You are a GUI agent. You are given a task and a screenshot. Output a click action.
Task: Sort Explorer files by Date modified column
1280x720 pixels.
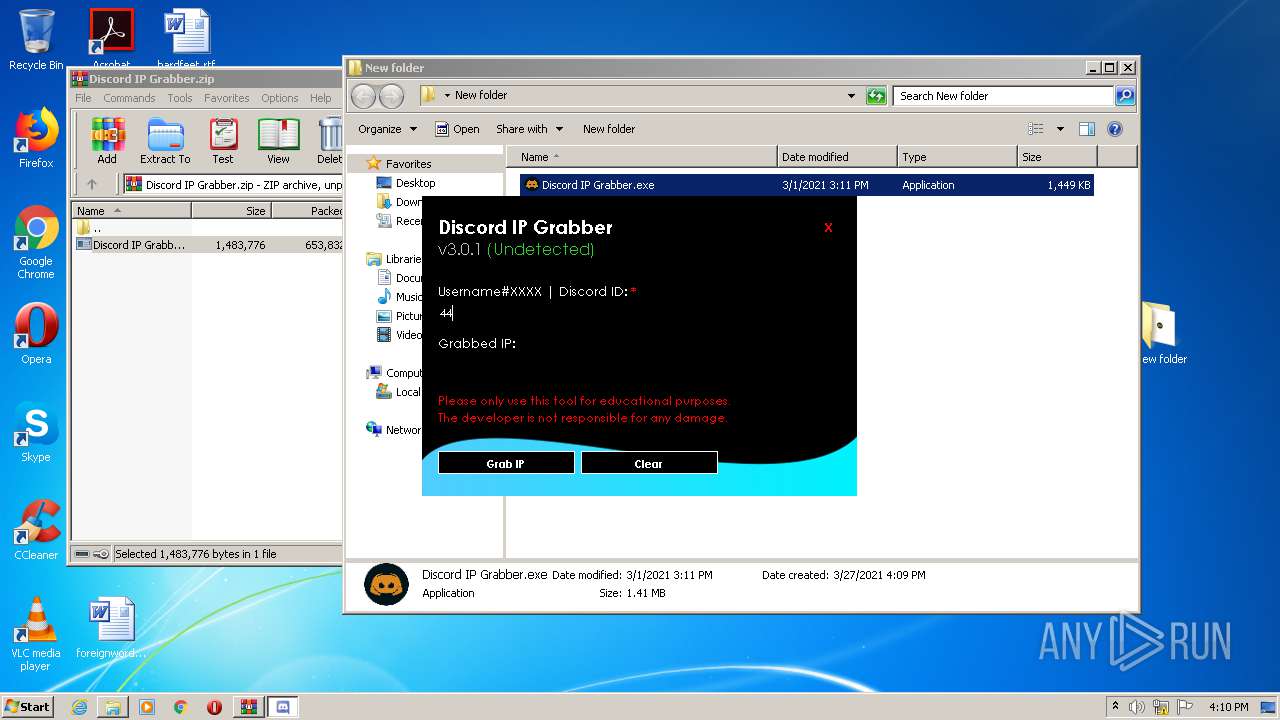837,157
